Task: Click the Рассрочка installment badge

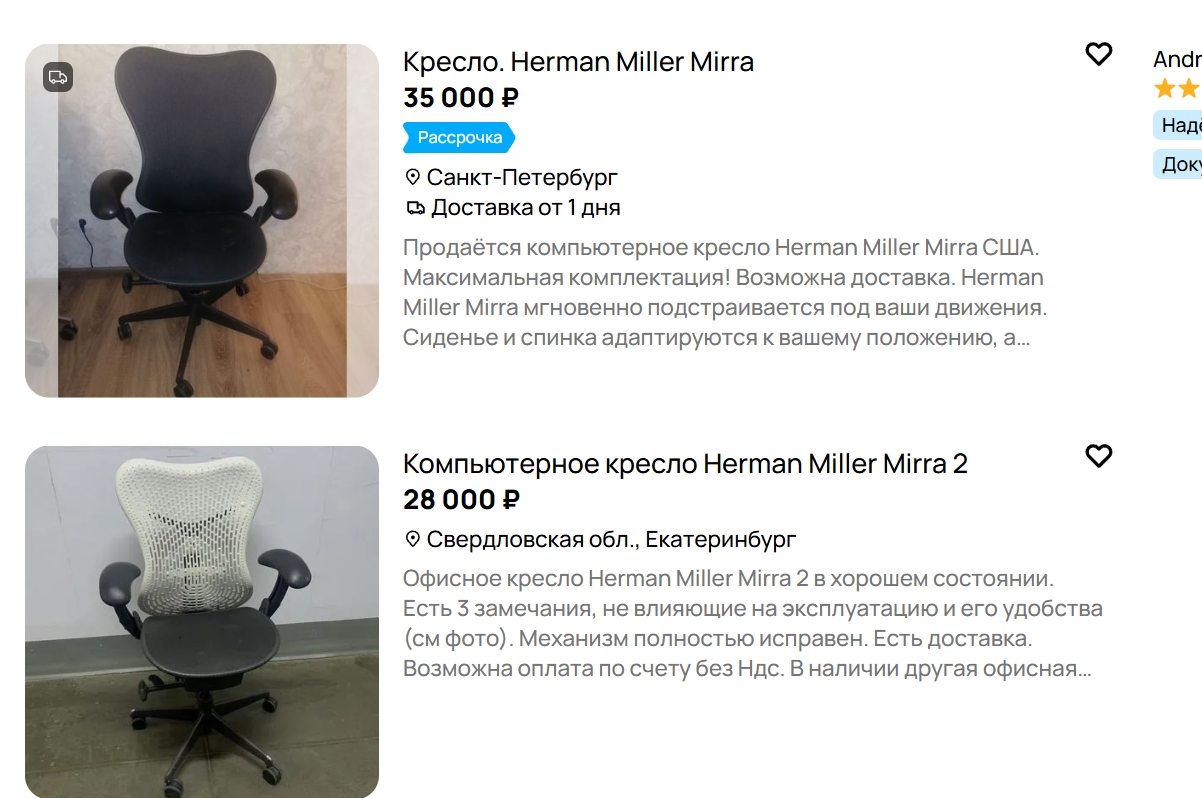Action: click(459, 138)
